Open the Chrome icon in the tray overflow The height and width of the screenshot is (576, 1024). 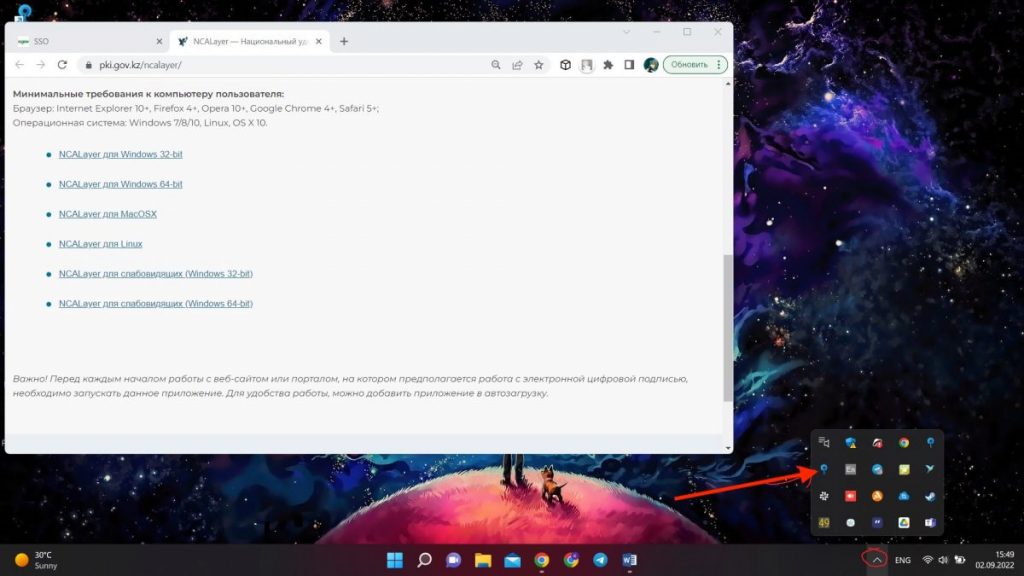click(x=904, y=443)
